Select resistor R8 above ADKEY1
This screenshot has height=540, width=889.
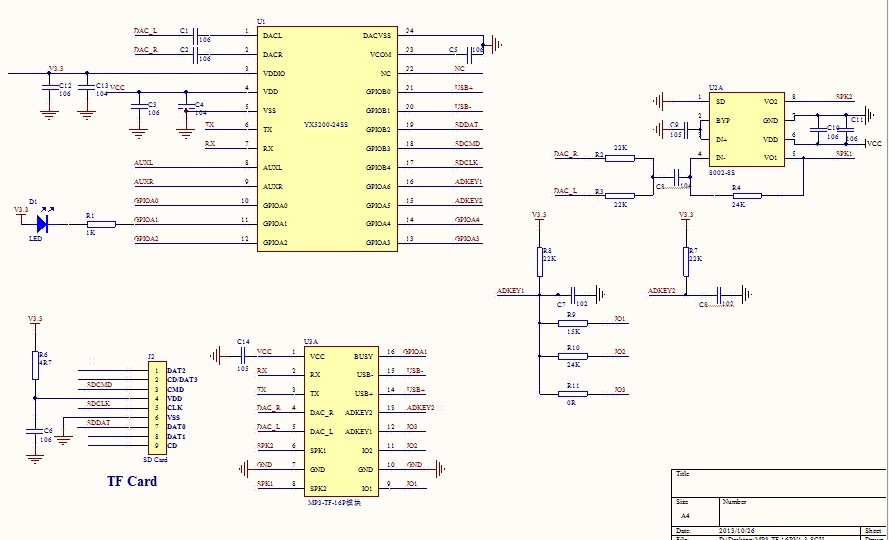click(x=539, y=261)
